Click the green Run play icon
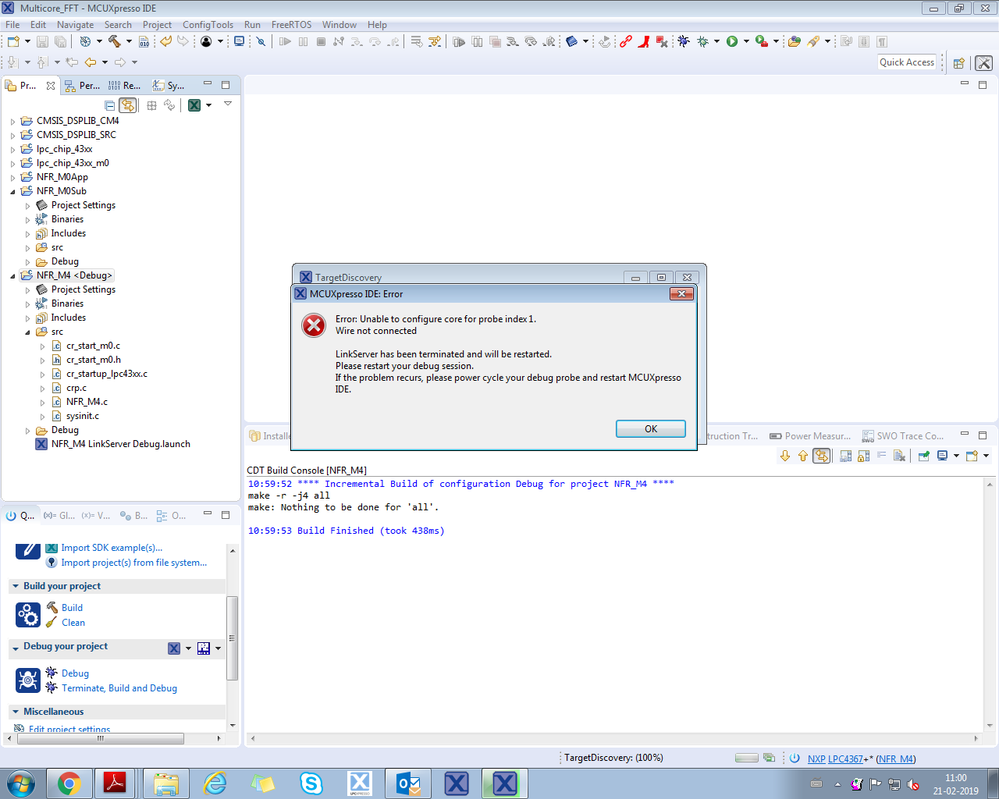999x799 pixels. (732, 41)
